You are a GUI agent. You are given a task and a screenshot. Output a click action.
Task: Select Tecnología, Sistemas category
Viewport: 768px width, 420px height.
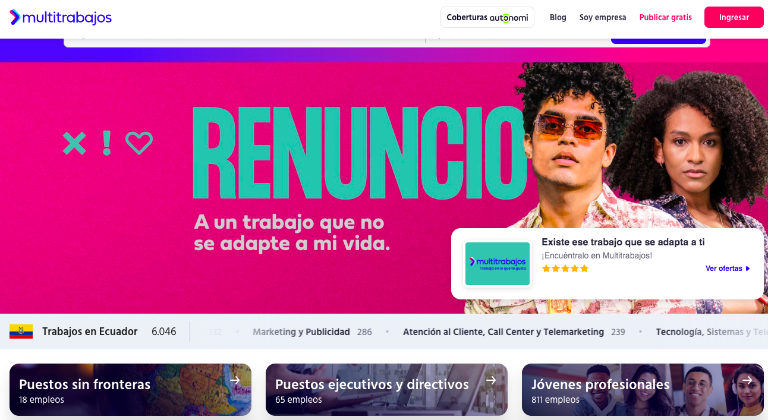point(712,332)
